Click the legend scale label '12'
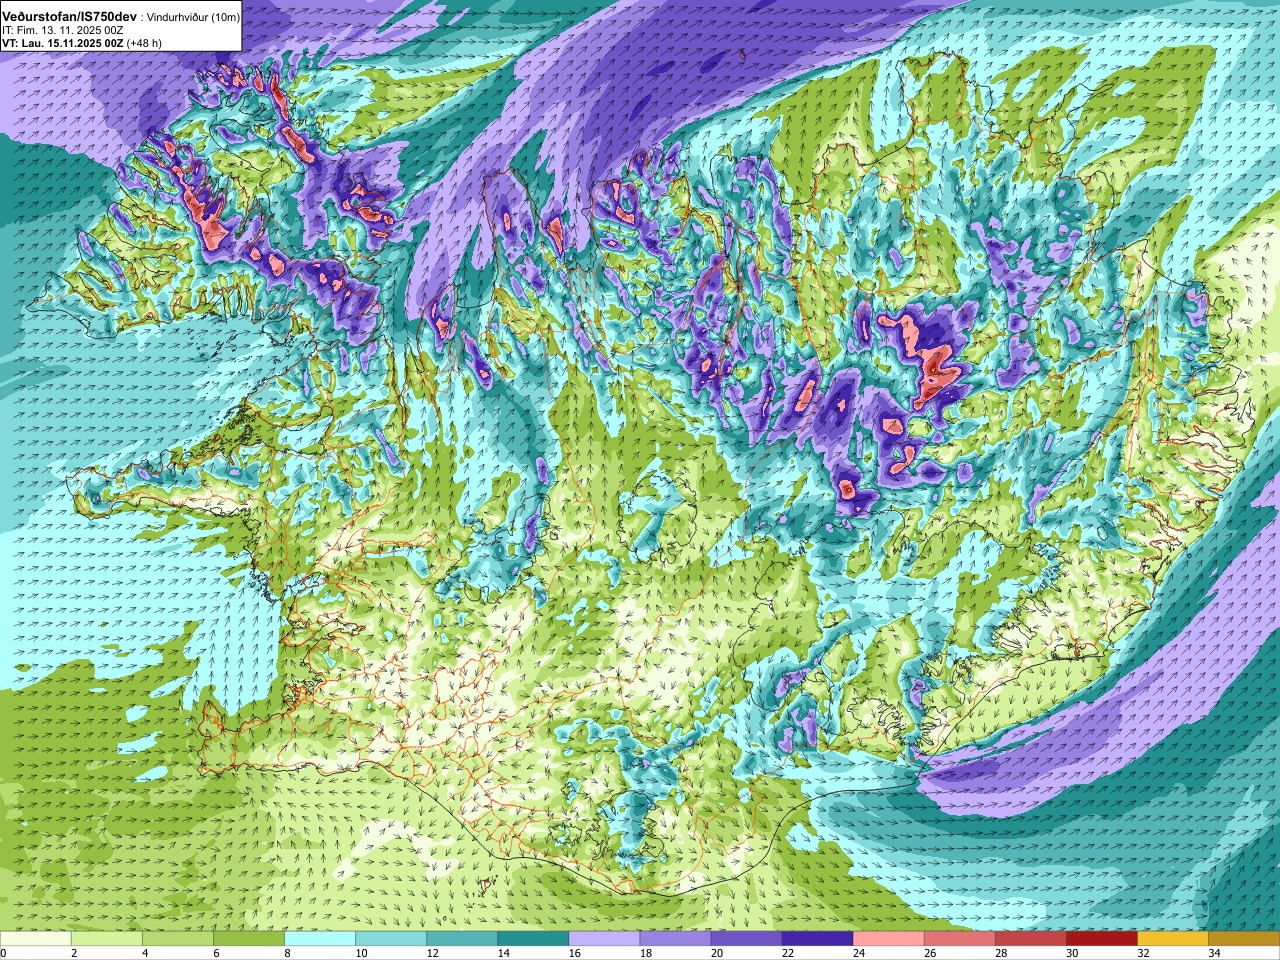Image resolution: width=1280 pixels, height=960 pixels. click(433, 953)
